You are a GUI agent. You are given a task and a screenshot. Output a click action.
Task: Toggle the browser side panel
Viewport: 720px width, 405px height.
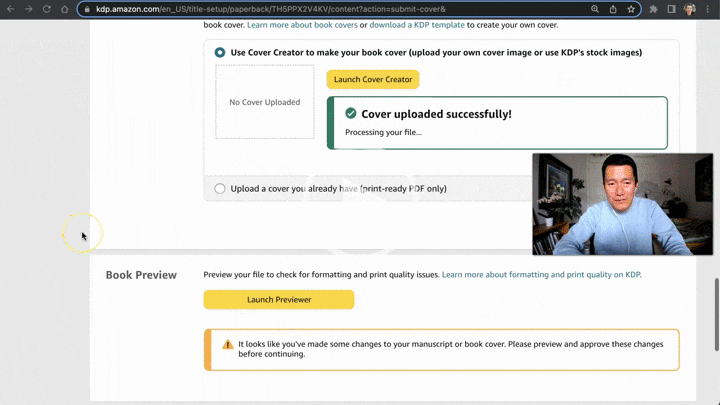coord(671,9)
